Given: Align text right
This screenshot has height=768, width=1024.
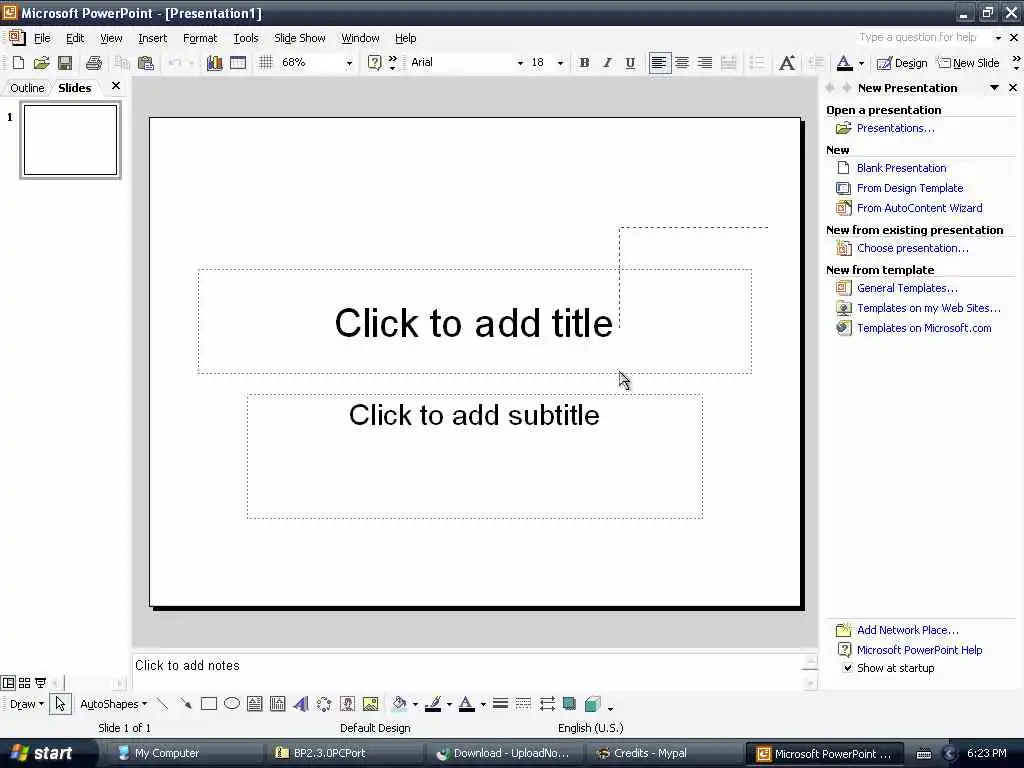Looking at the screenshot, I should coord(705,63).
